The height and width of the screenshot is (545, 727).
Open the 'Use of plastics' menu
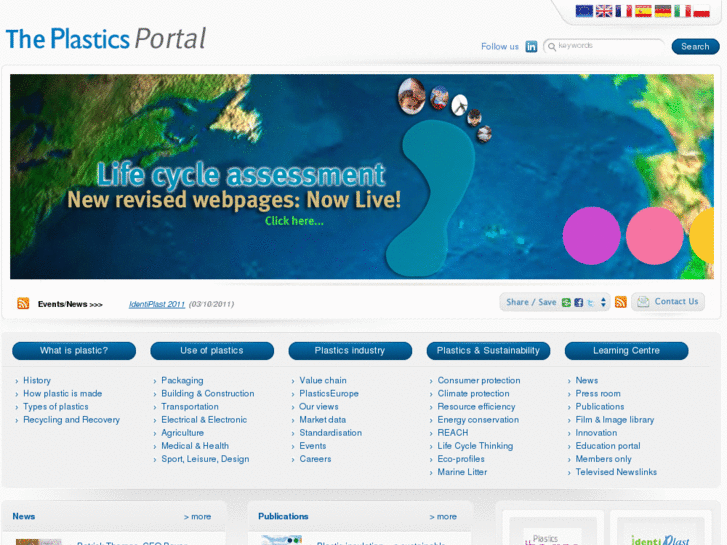[x=212, y=351]
